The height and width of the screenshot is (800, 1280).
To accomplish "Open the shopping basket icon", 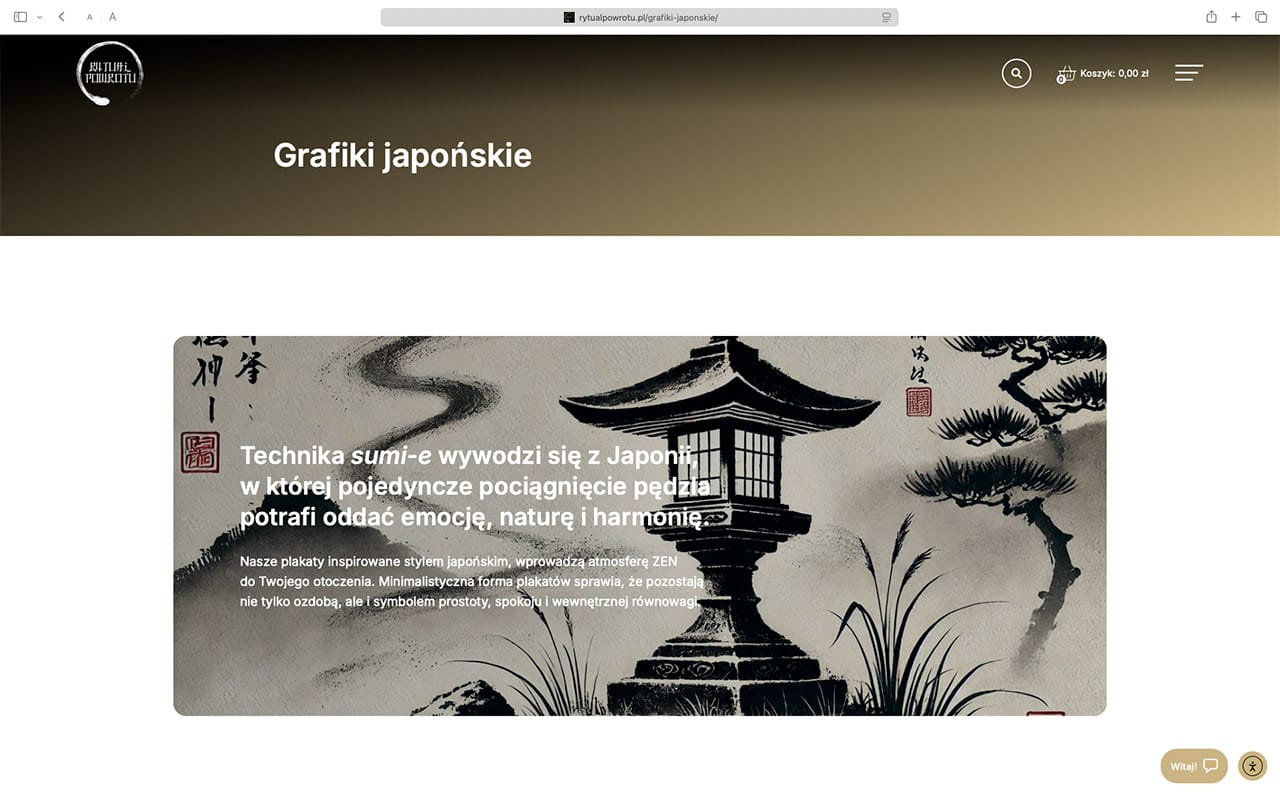I will pos(1066,74).
